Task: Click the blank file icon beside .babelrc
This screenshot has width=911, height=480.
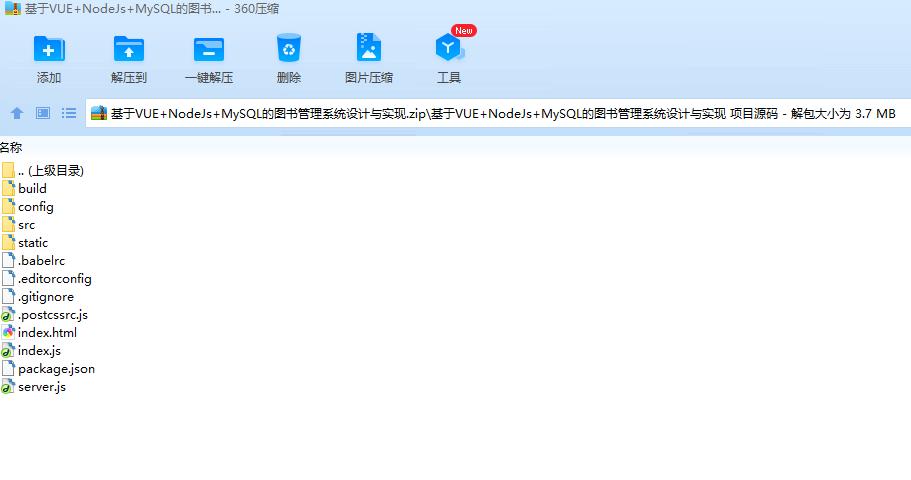Action: (8, 260)
